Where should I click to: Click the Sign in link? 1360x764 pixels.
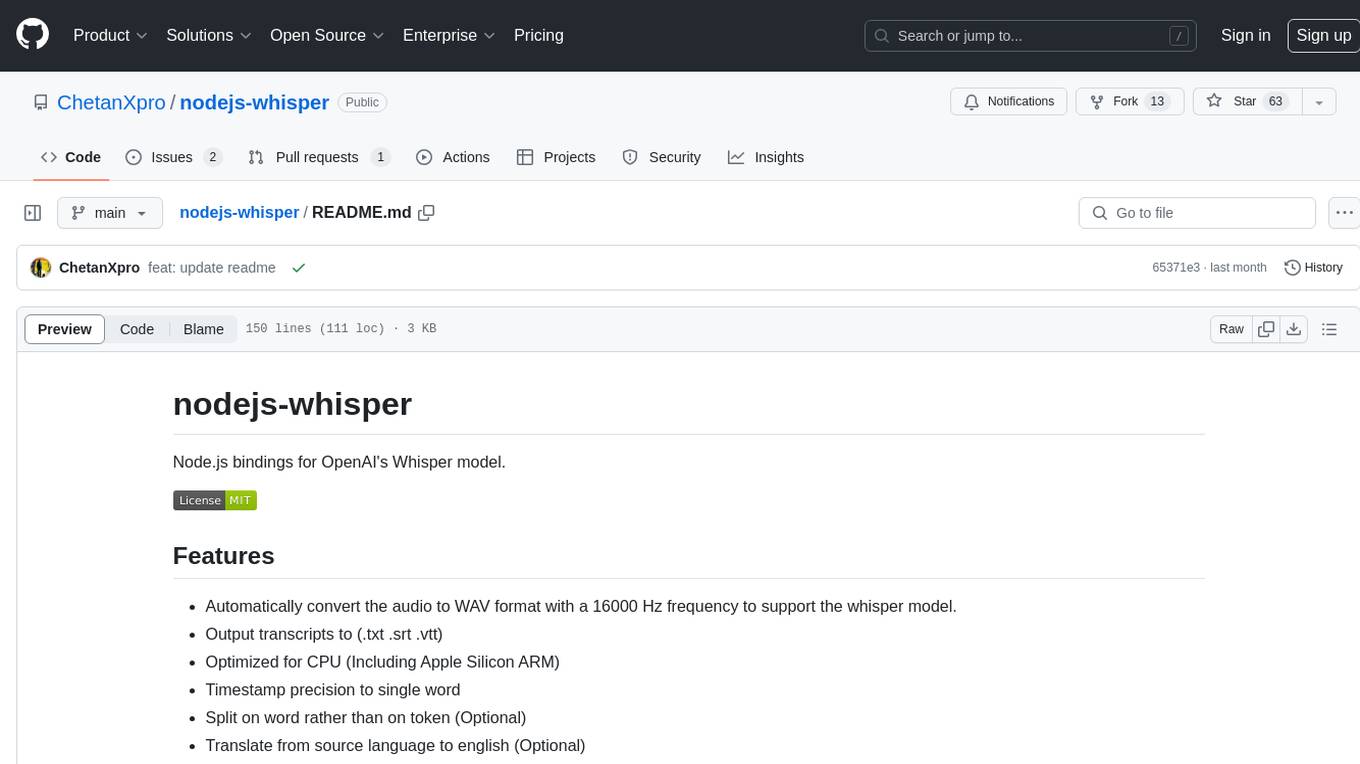coord(1245,35)
